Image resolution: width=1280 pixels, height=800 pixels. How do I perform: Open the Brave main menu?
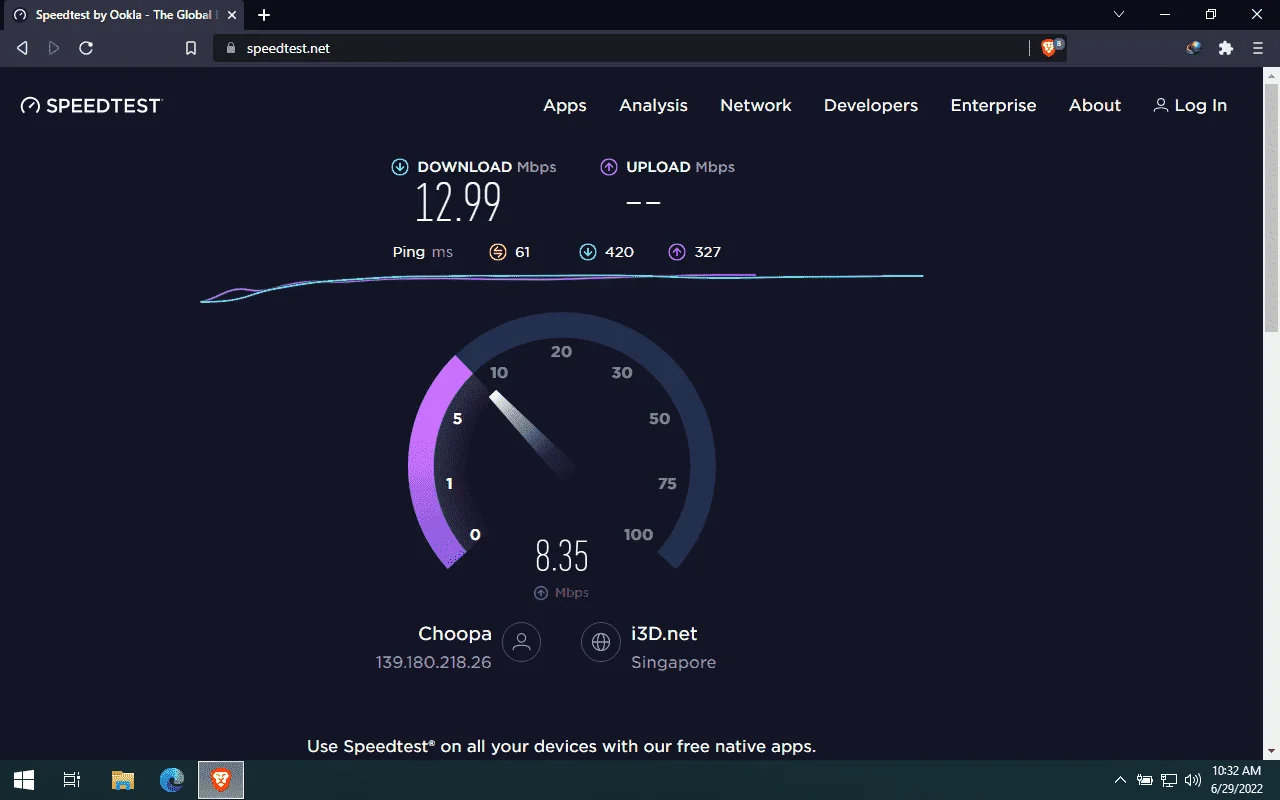tap(1258, 48)
